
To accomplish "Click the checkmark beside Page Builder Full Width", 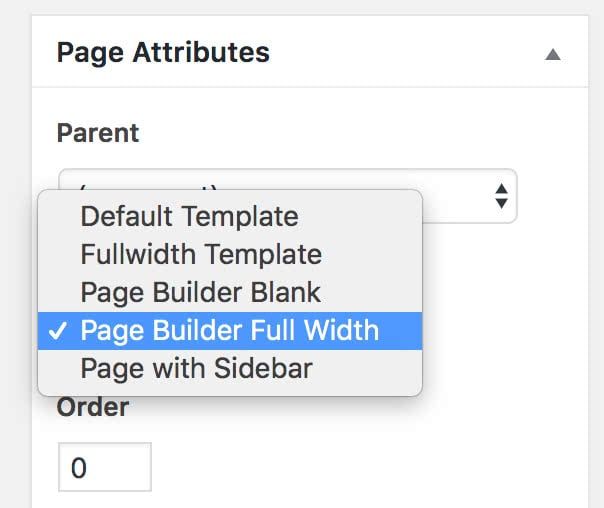I will point(58,331).
